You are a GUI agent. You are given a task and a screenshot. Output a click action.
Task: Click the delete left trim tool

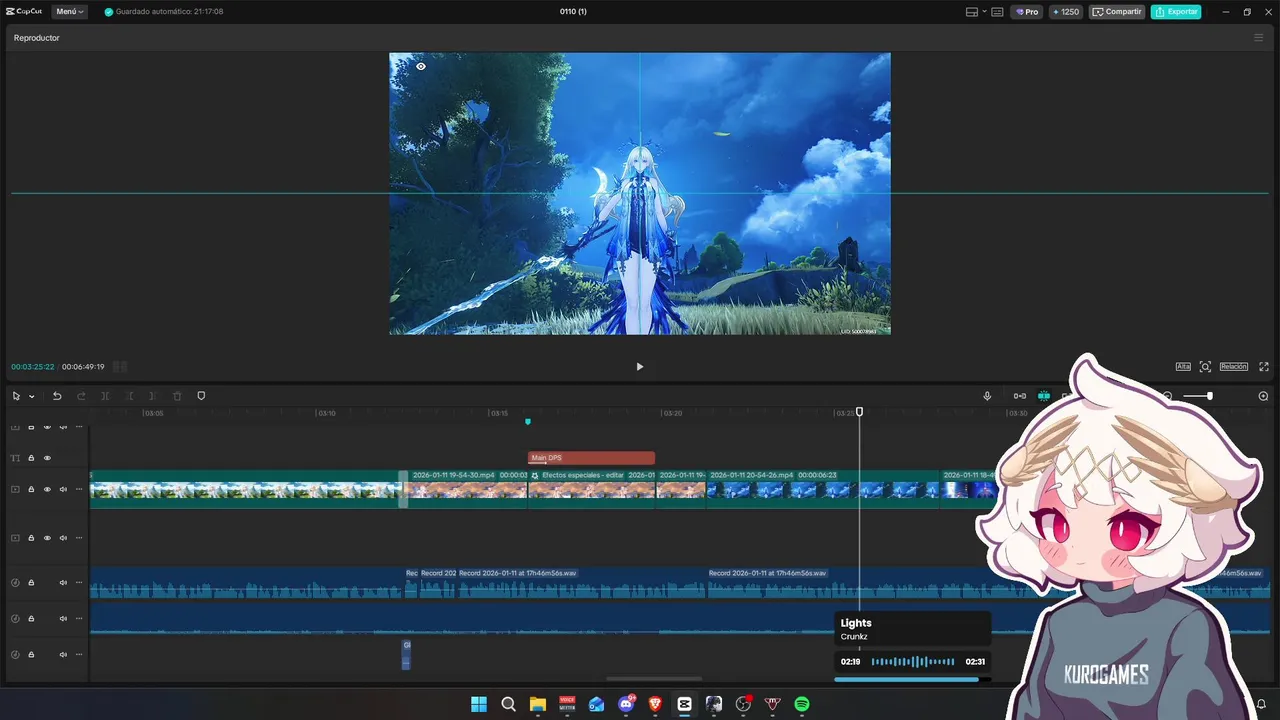click(x=129, y=396)
